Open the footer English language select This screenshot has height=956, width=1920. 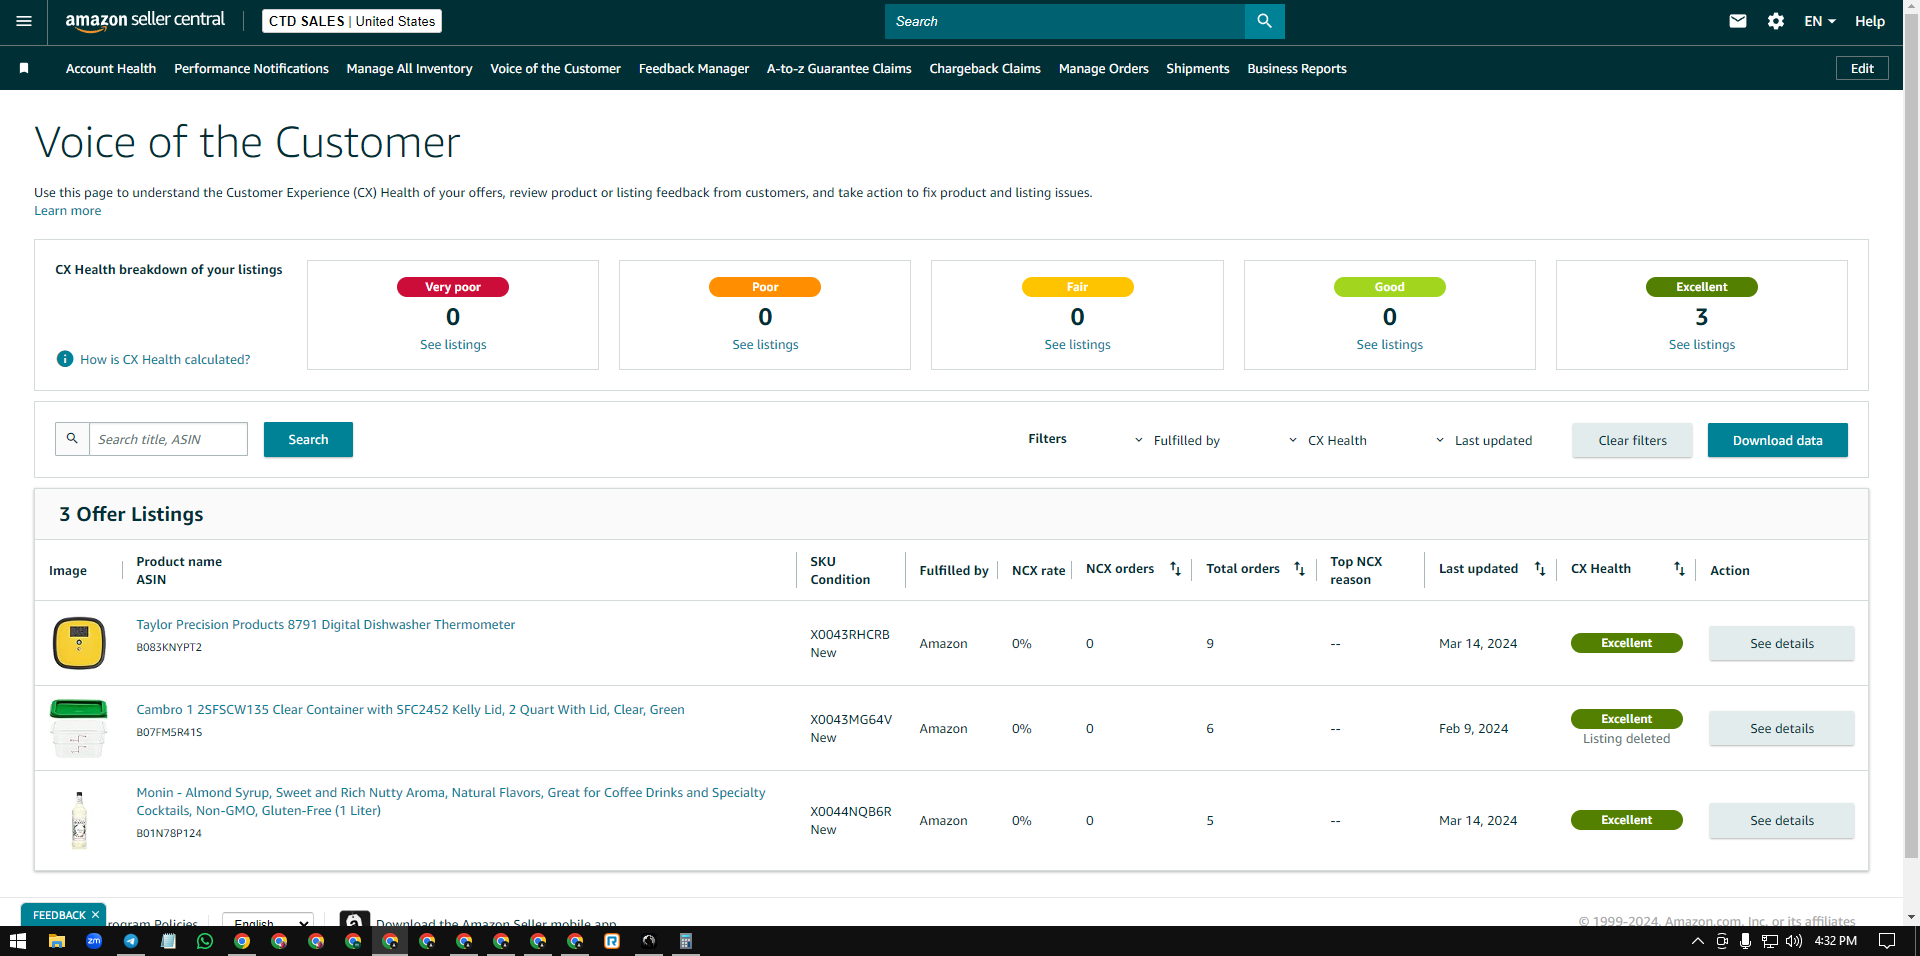268,922
